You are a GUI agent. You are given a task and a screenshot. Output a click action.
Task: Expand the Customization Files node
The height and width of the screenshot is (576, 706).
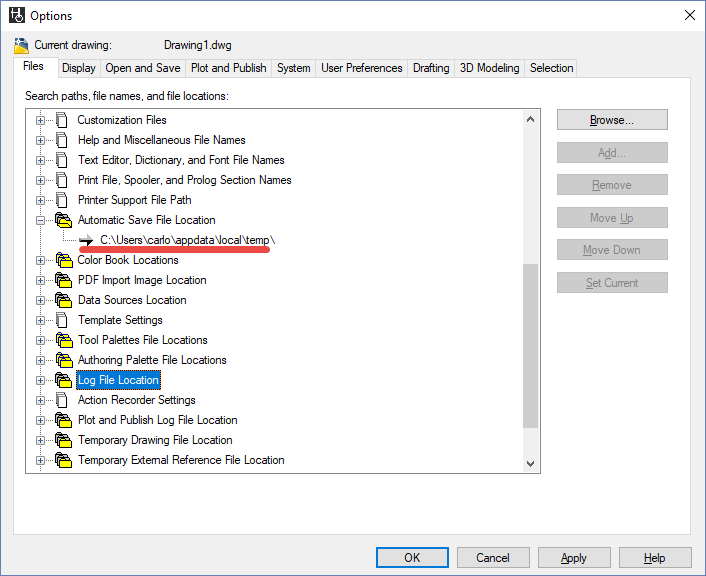click(x=40, y=120)
